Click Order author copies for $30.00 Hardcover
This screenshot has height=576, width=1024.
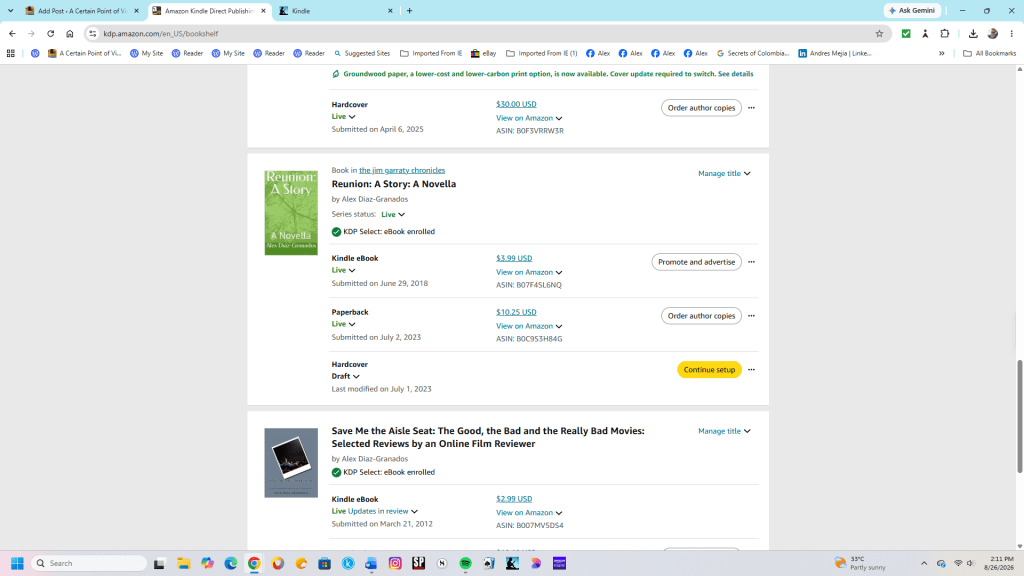click(701, 108)
